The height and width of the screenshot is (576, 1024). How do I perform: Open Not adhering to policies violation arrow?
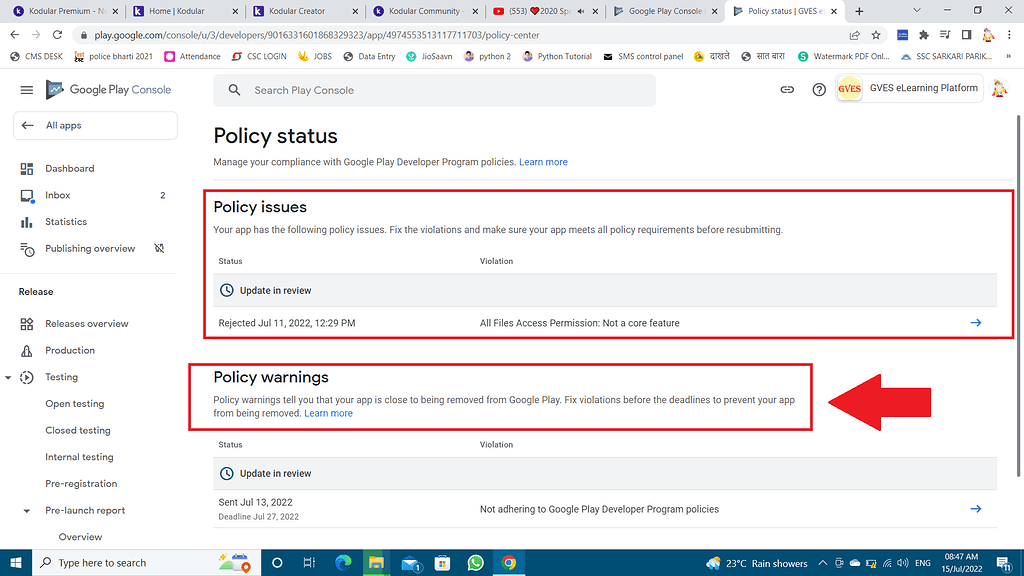976,509
